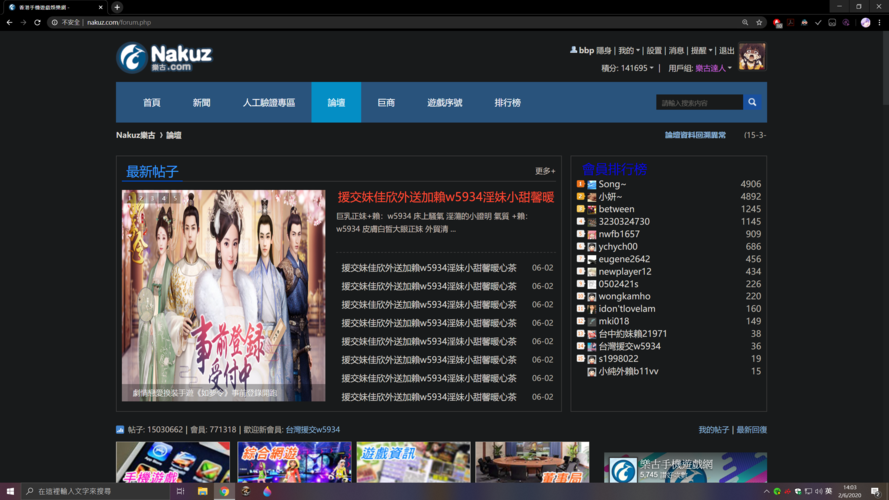Click the browser back arrow
Screen dimensions: 889x500
[9, 22]
